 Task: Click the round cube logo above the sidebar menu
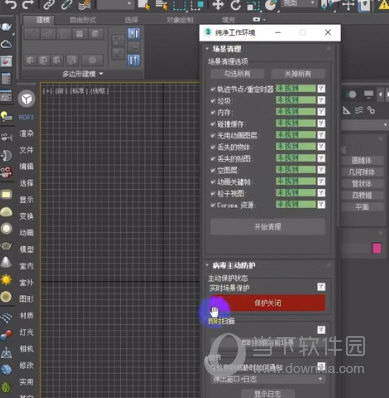tap(26, 98)
